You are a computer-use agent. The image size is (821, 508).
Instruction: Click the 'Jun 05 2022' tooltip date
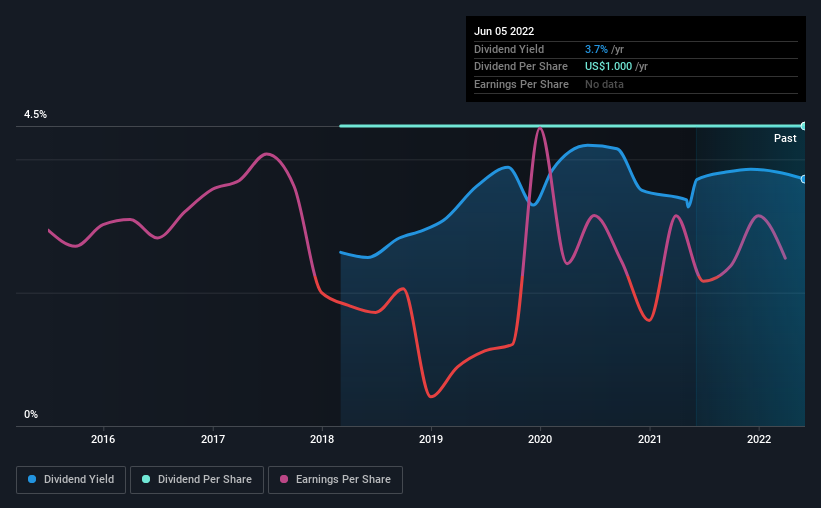(x=504, y=31)
